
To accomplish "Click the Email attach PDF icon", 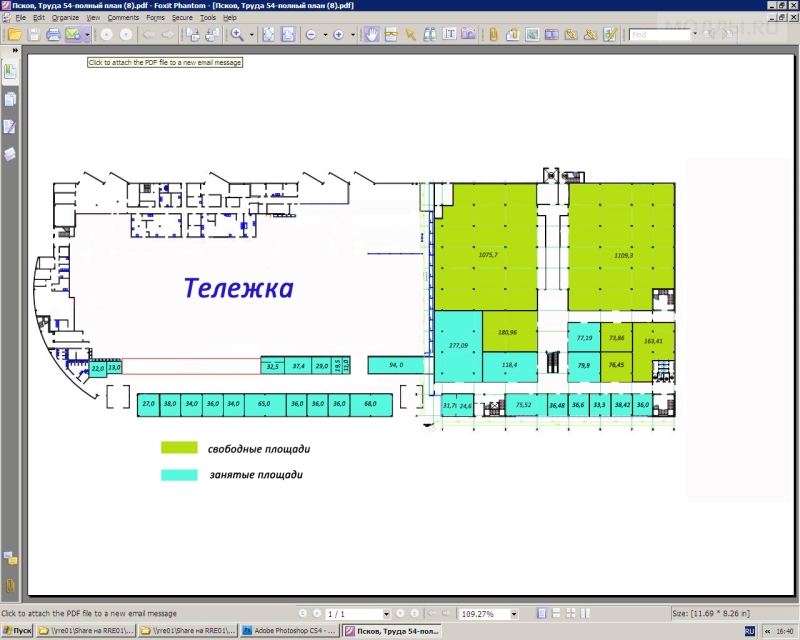I will (x=73, y=34).
